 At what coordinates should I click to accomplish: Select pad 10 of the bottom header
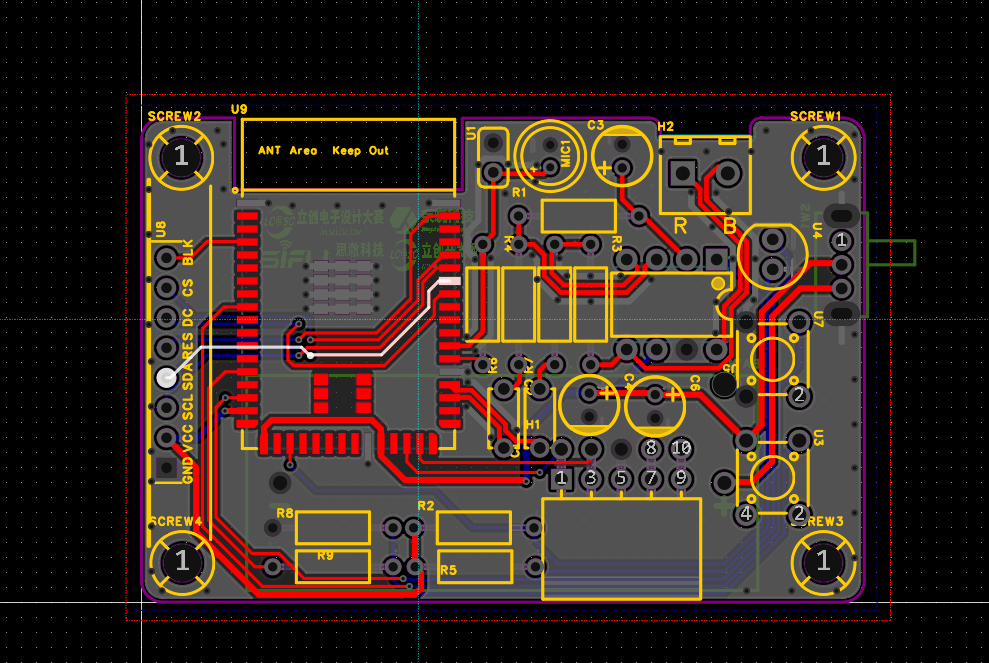(x=681, y=449)
